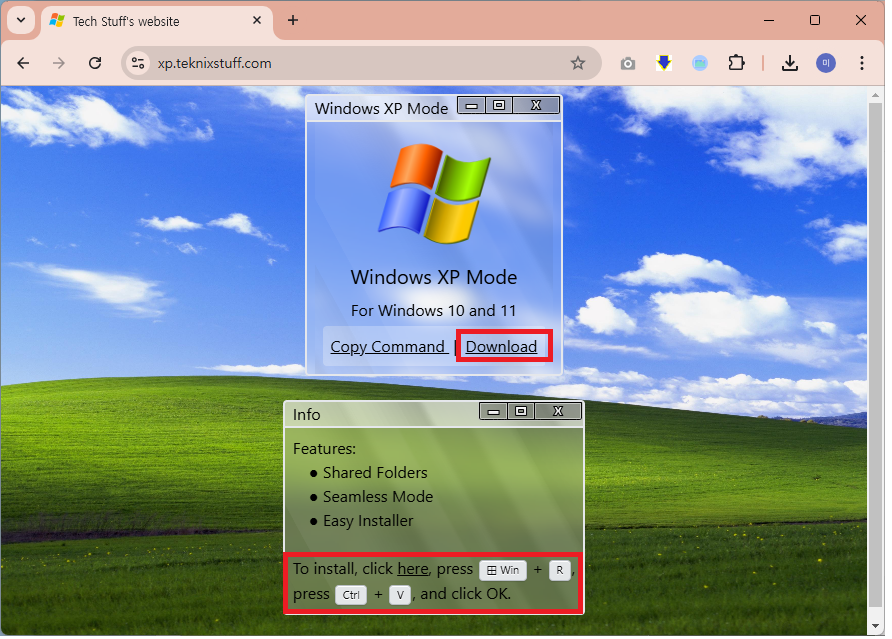Click the Copy Command link
The height and width of the screenshot is (639, 892).
point(387,347)
